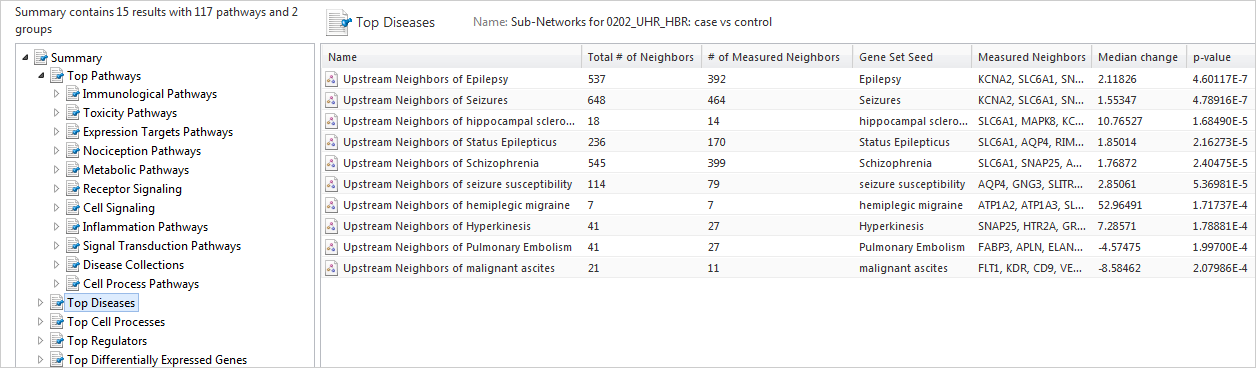
Task: Sort by Median change column header
Action: pos(1138,57)
